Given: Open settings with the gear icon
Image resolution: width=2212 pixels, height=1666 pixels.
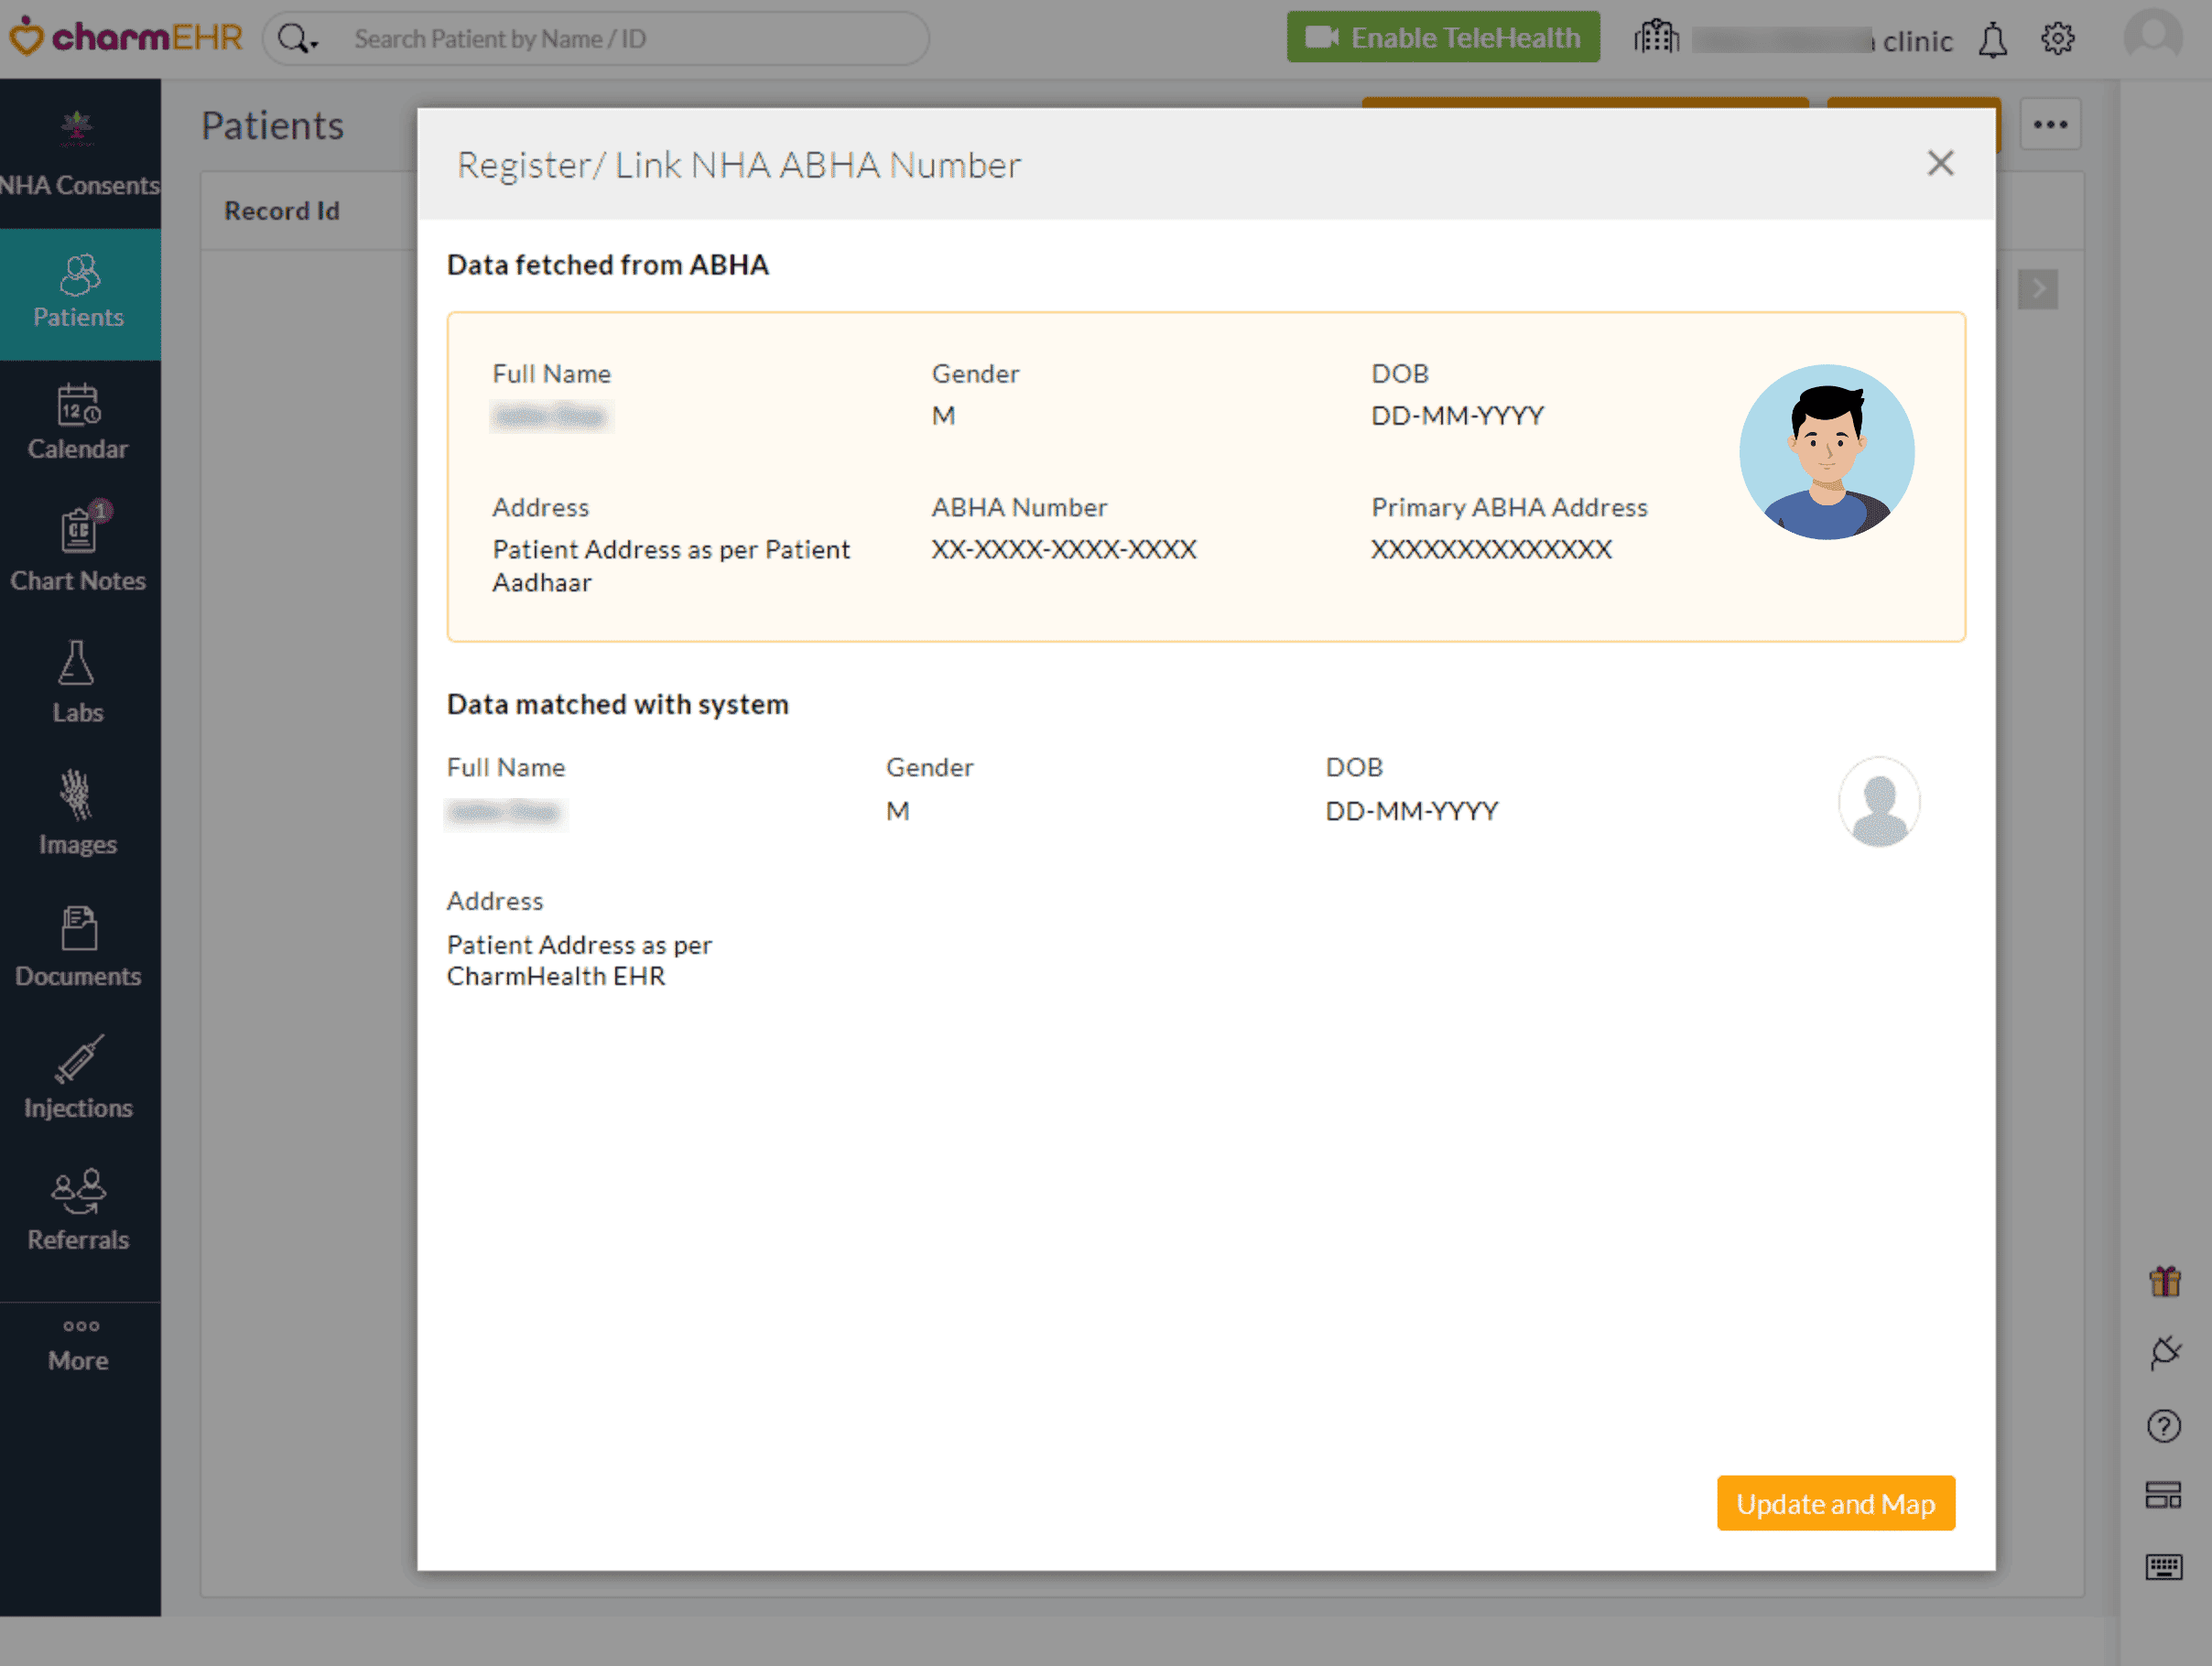Looking at the screenshot, I should (x=2058, y=38).
